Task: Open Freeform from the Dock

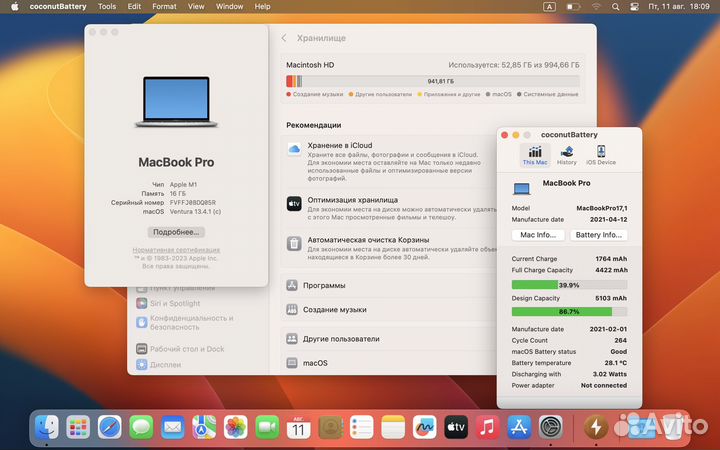Action: [x=424, y=428]
